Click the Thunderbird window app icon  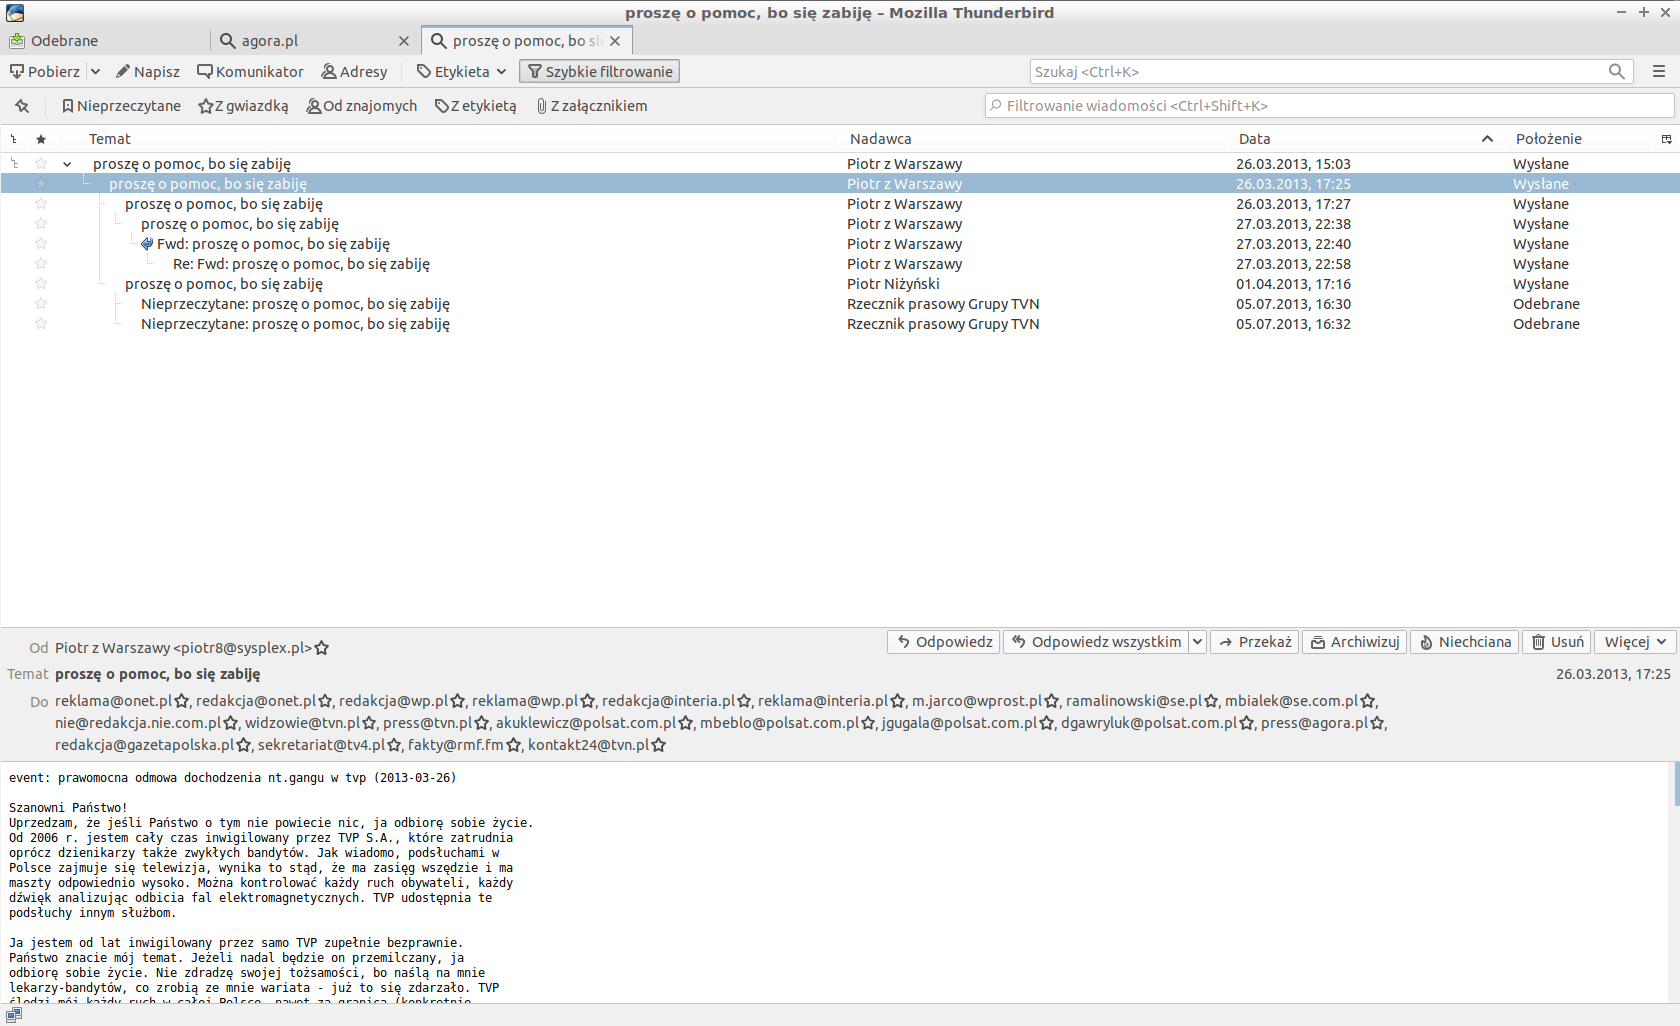15,13
